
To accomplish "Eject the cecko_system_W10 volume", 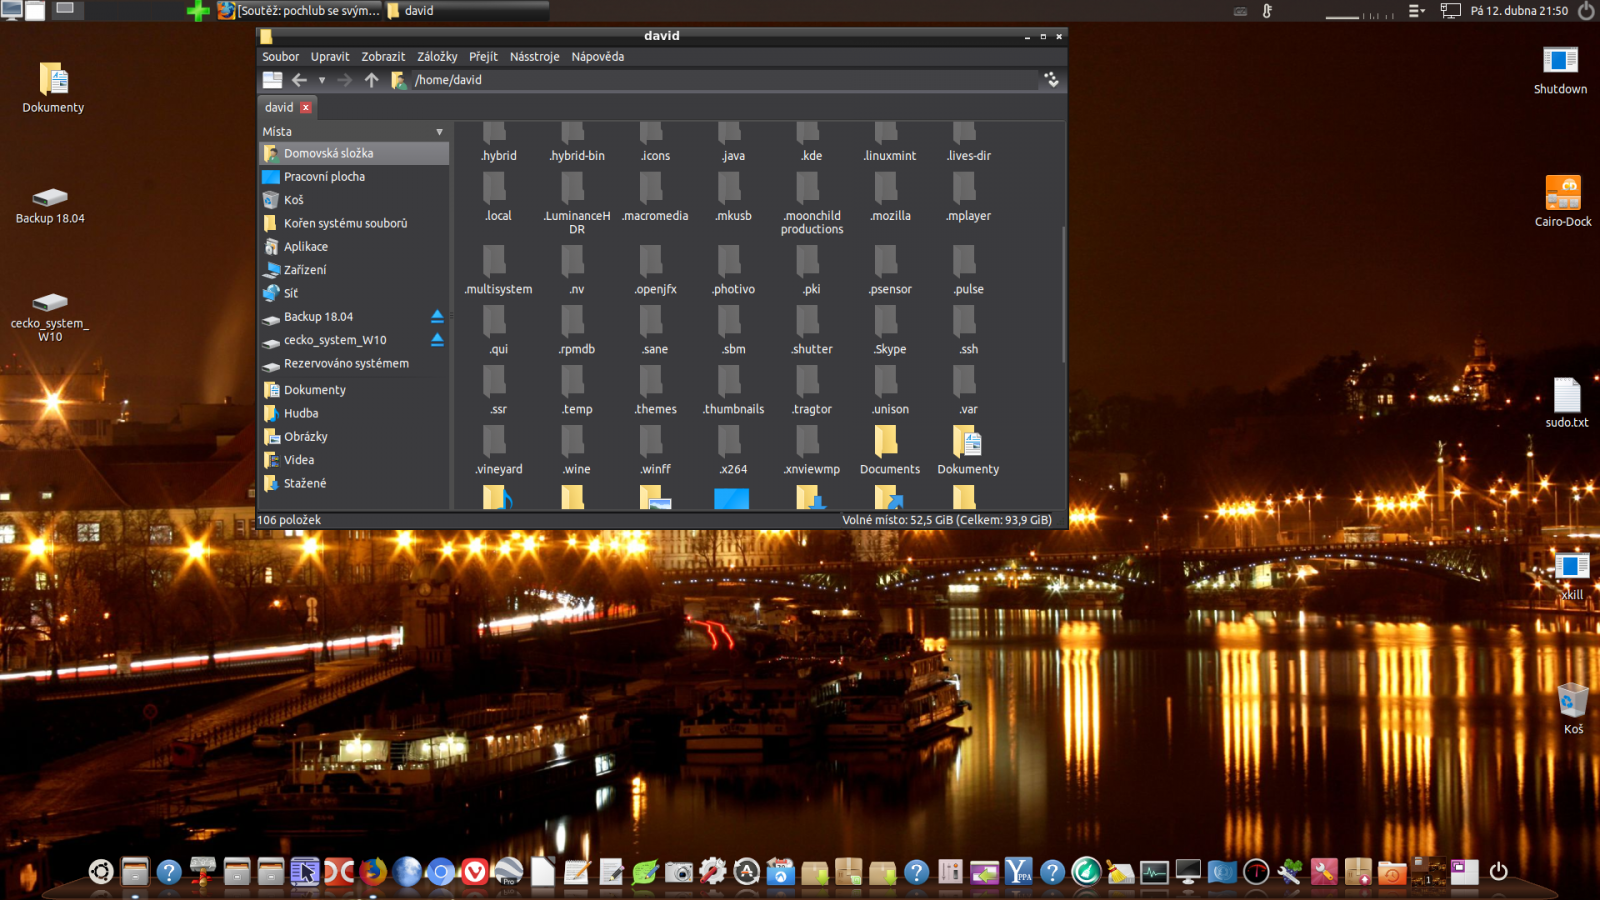I will click(x=437, y=340).
